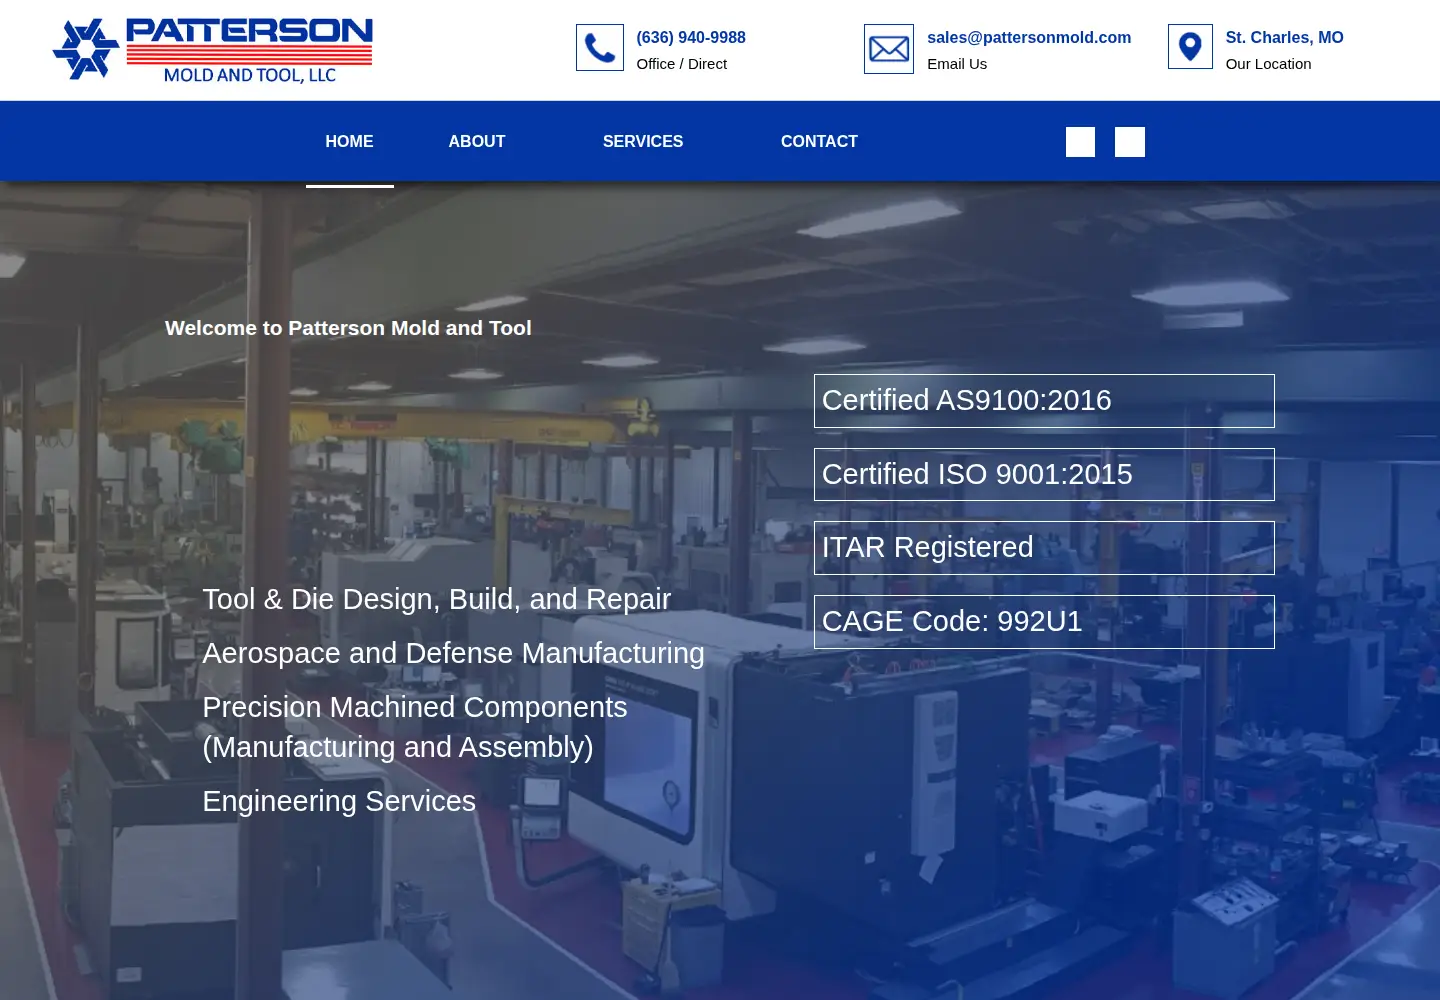The image size is (1440, 1000).
Task: Click 'Precision Machined Components' text
Action: click(x=415, y=707)
